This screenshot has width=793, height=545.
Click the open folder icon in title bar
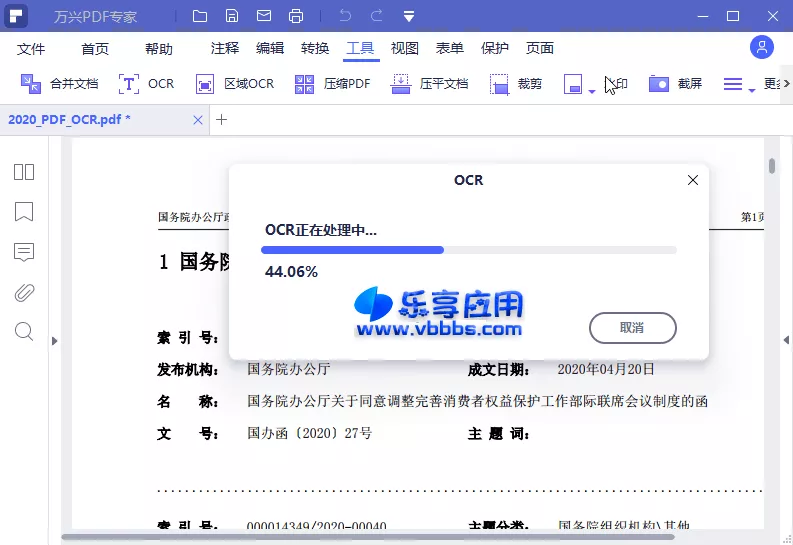[200, 16]
